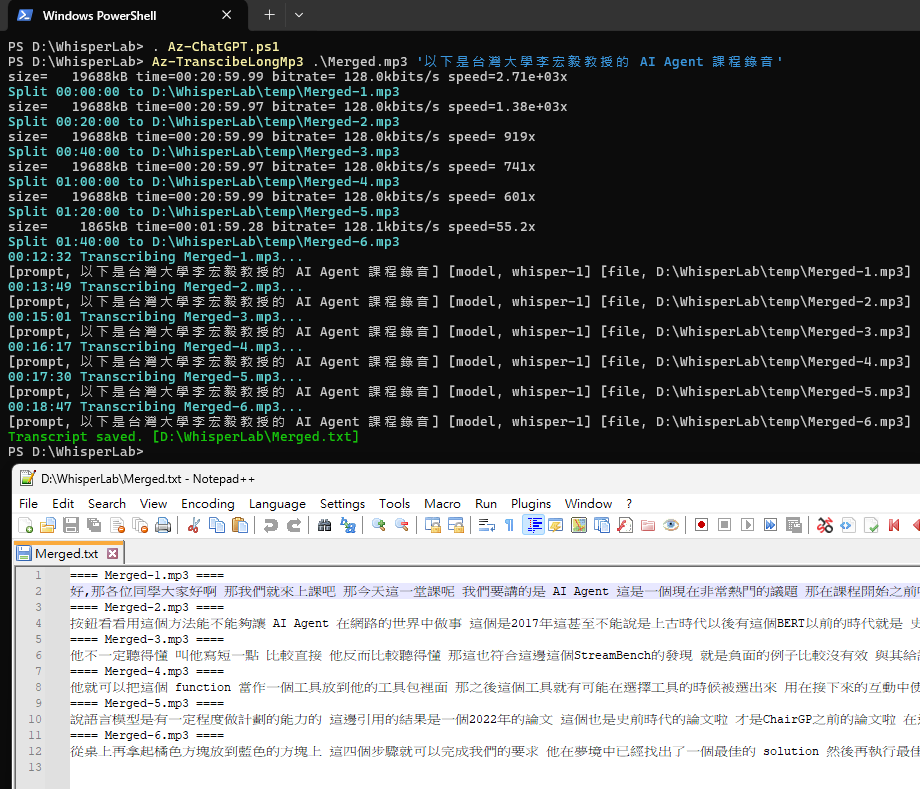Click the Cut scissors icon

click(x=194, y=525)
